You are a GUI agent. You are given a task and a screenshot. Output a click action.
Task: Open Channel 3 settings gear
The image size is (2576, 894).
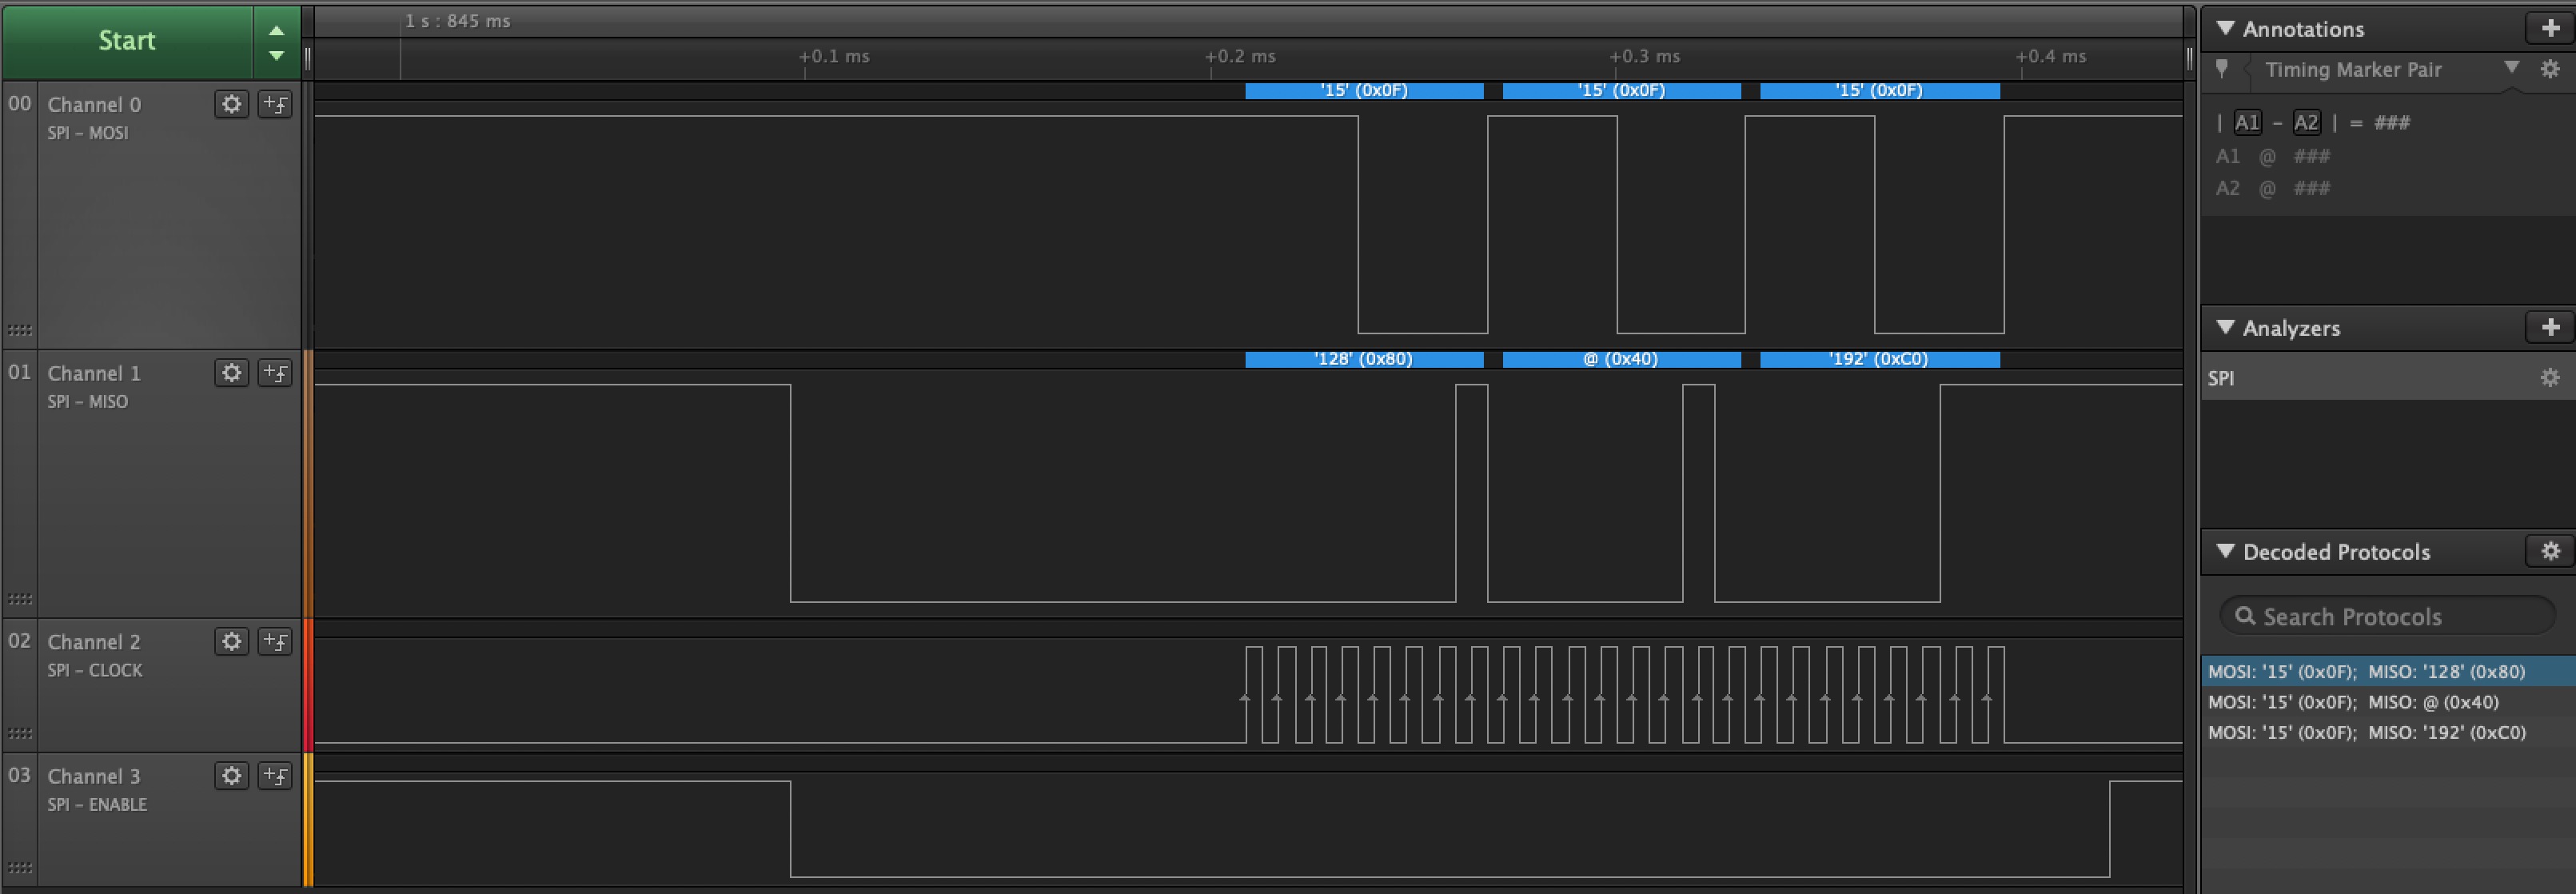click(231, 776)
